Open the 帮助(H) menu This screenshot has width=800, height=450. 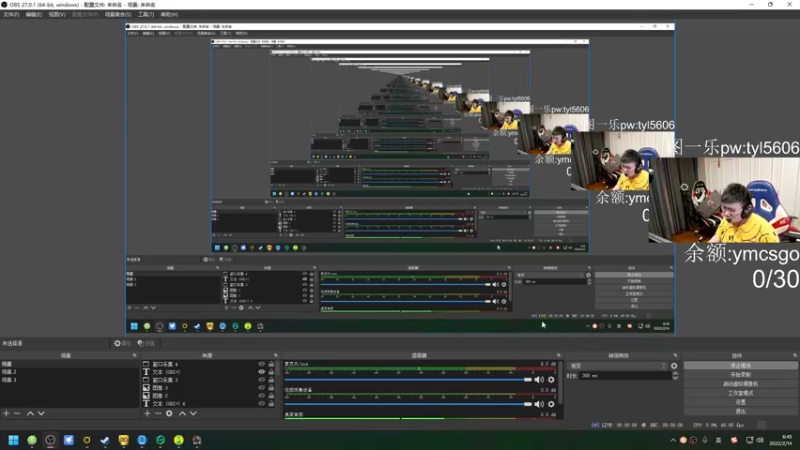[x=169, y=14]
